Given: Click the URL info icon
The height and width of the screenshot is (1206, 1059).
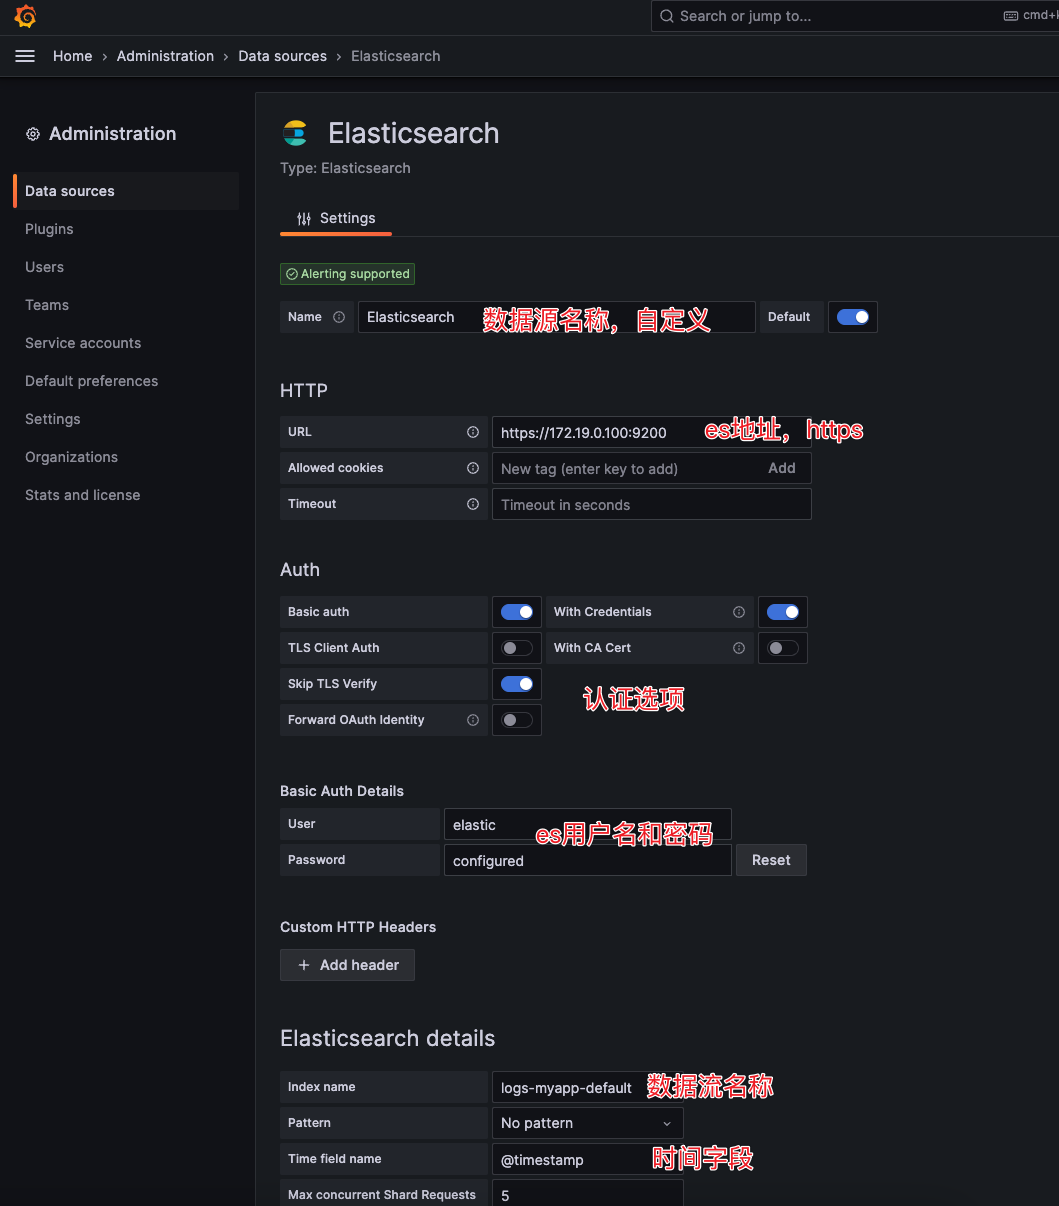Looking at the screenshot, I should click(x=473, y=432).
